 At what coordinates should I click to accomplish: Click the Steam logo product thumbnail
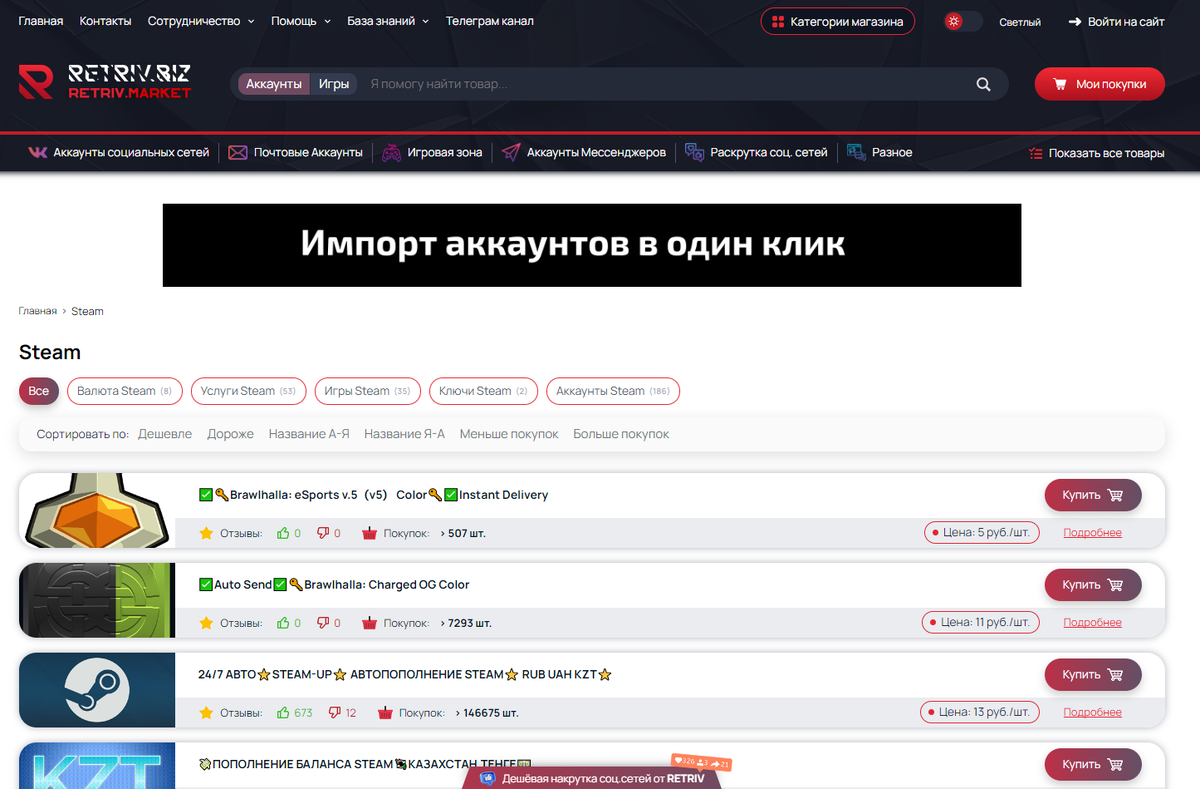pyautogui.click(x=97, y=690)
